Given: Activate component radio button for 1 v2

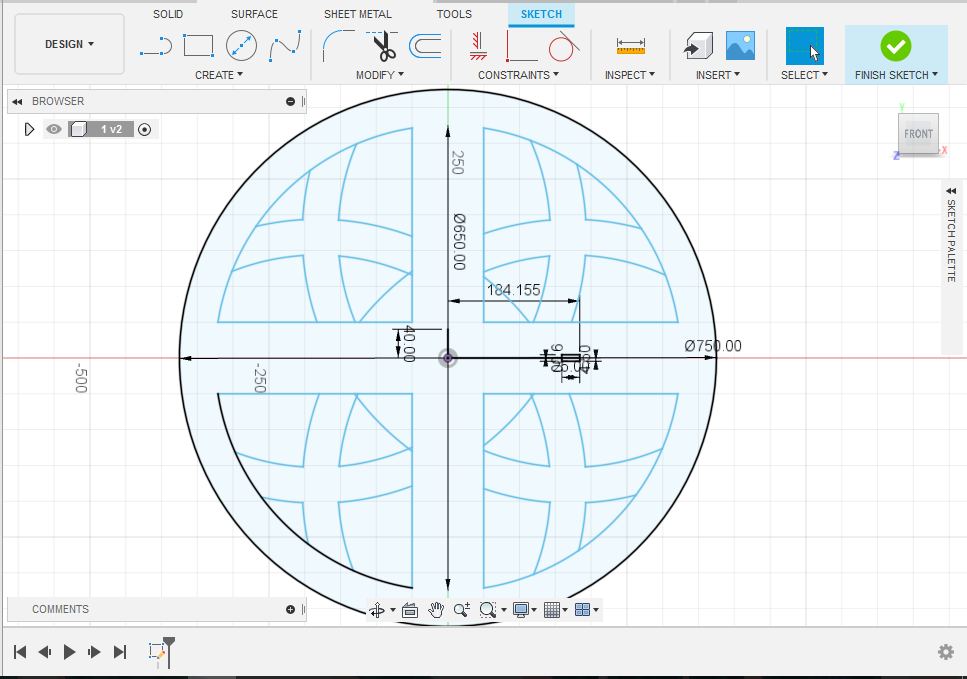Looking at the screenshot, I should [x=144, y=130].
